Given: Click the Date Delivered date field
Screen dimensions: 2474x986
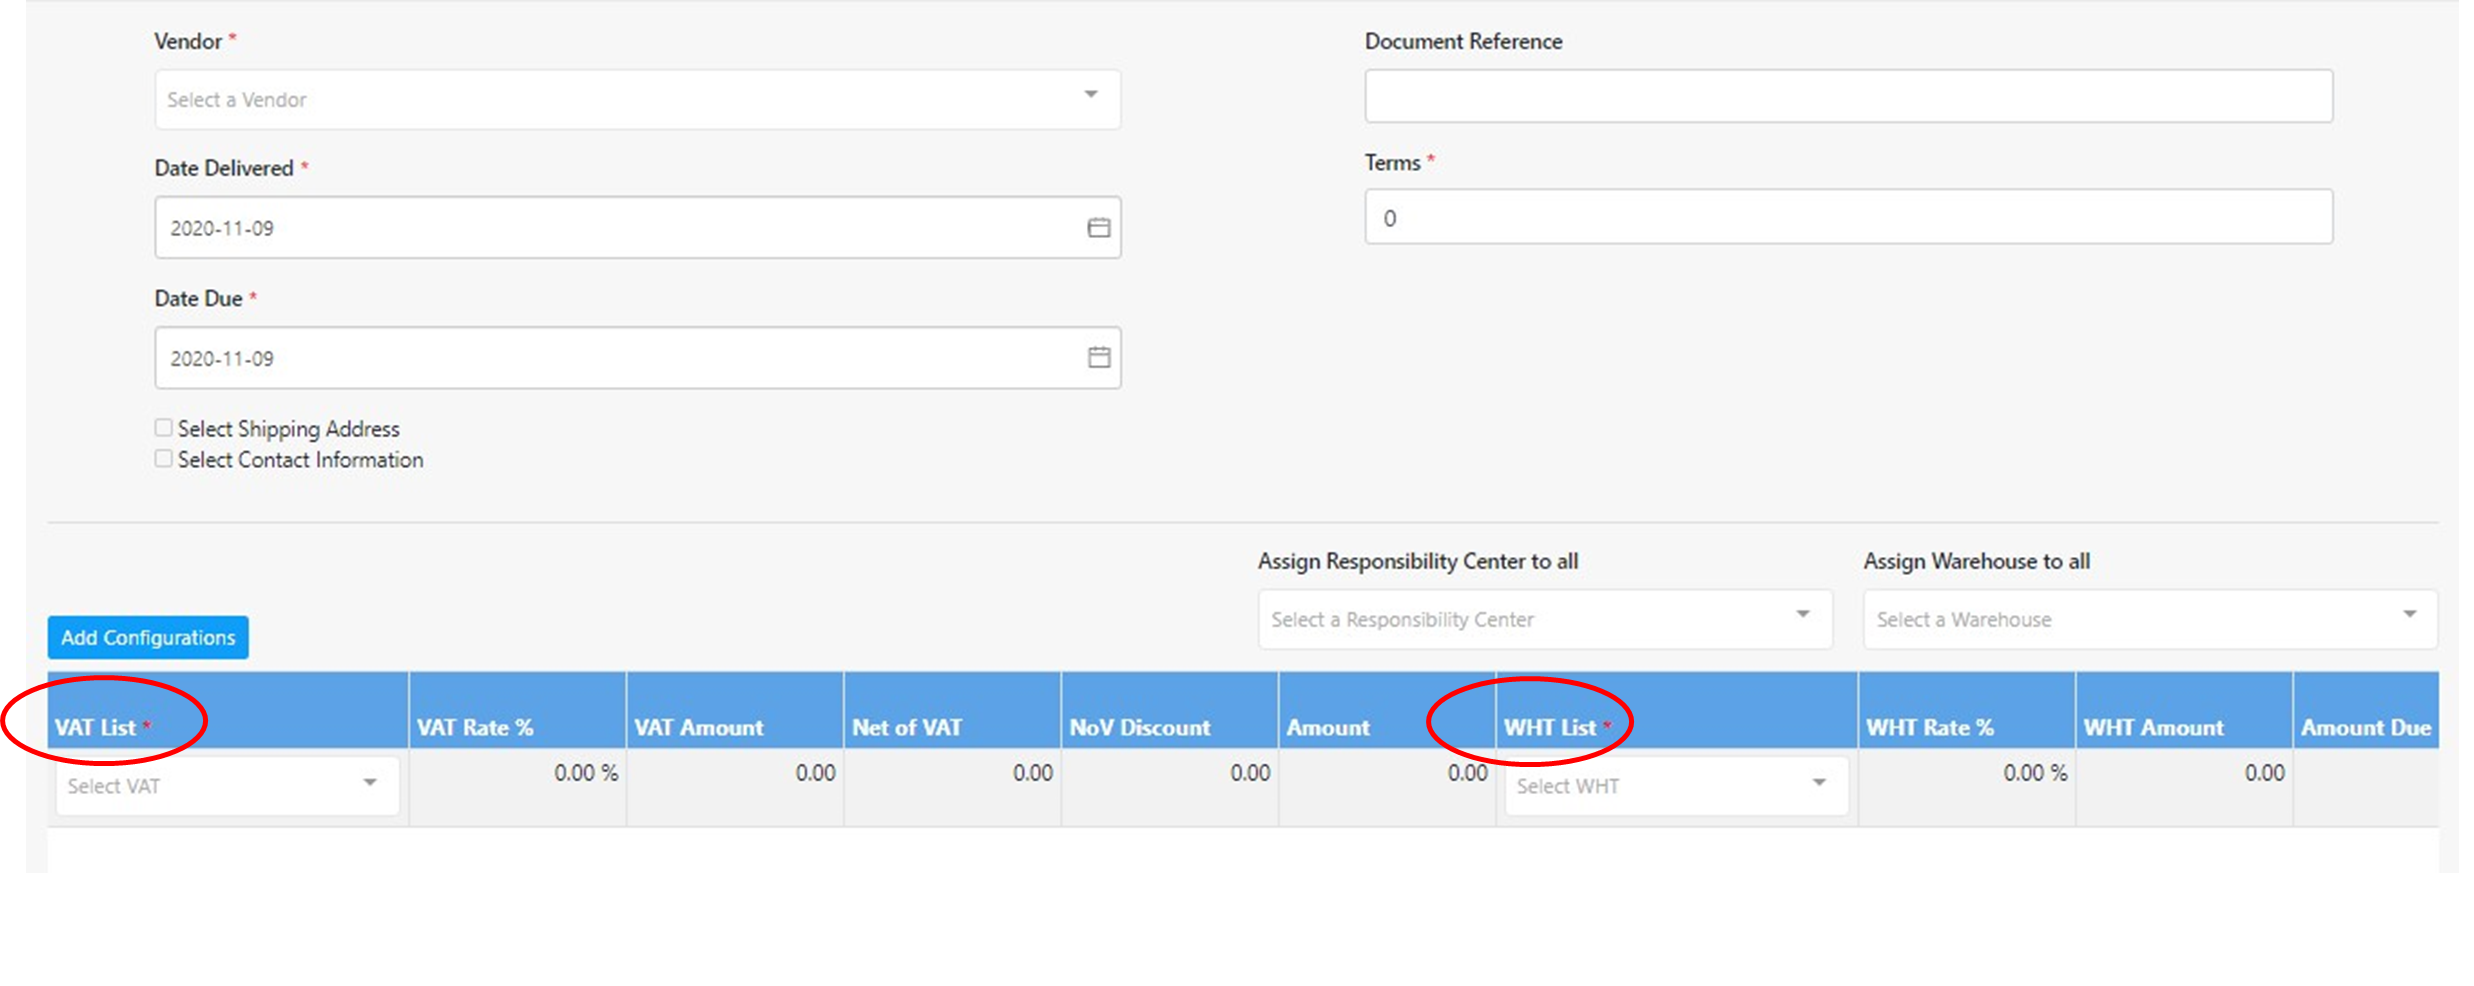Looking at the screenshot, I should click(x=620, y=228).
